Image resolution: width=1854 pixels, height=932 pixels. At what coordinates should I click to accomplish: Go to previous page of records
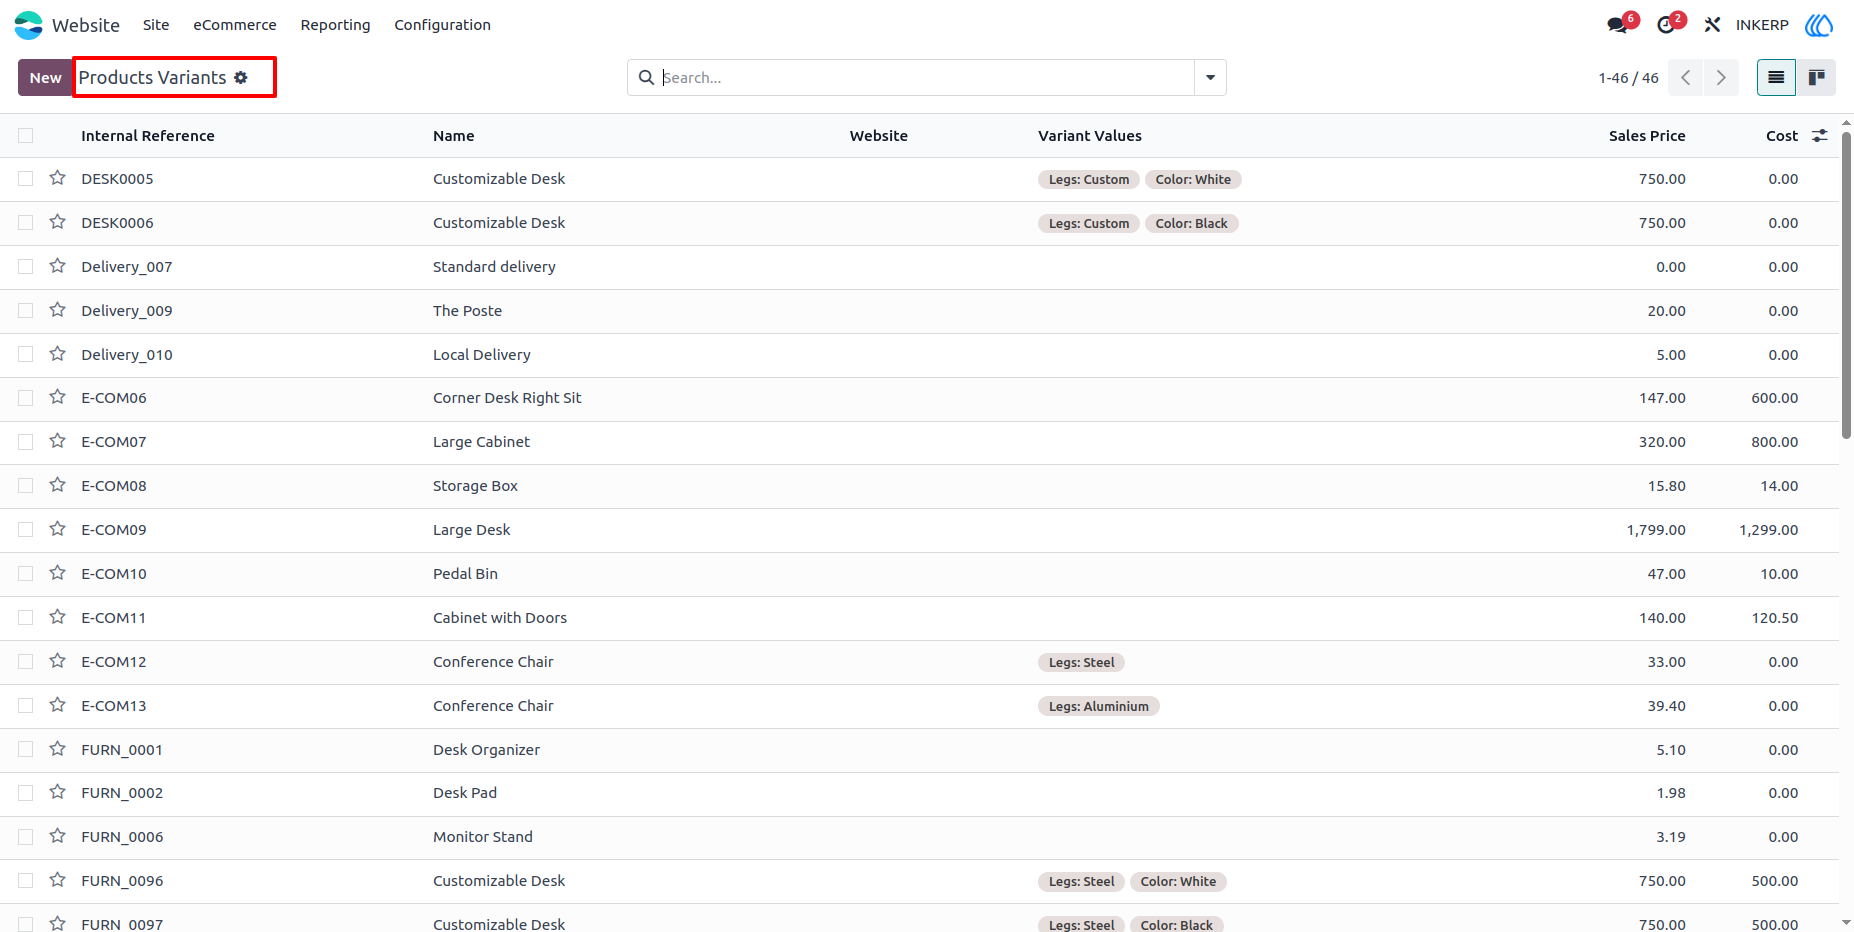click(x=1686, y=77)
